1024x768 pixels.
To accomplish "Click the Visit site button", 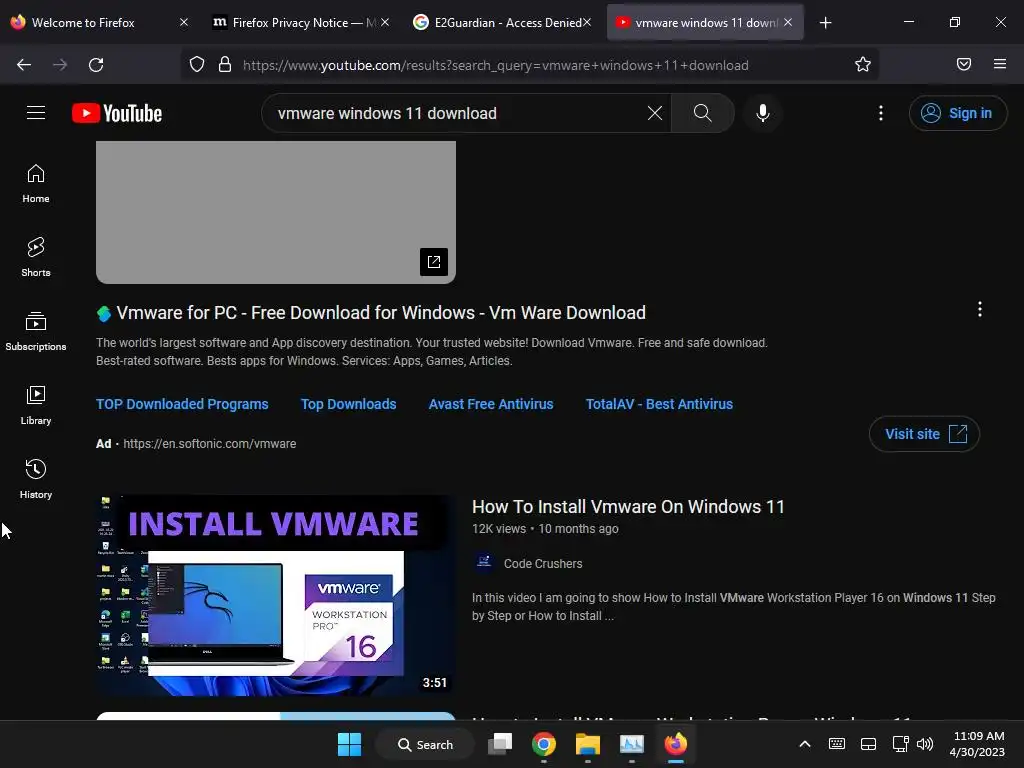I will click(924, 434).
